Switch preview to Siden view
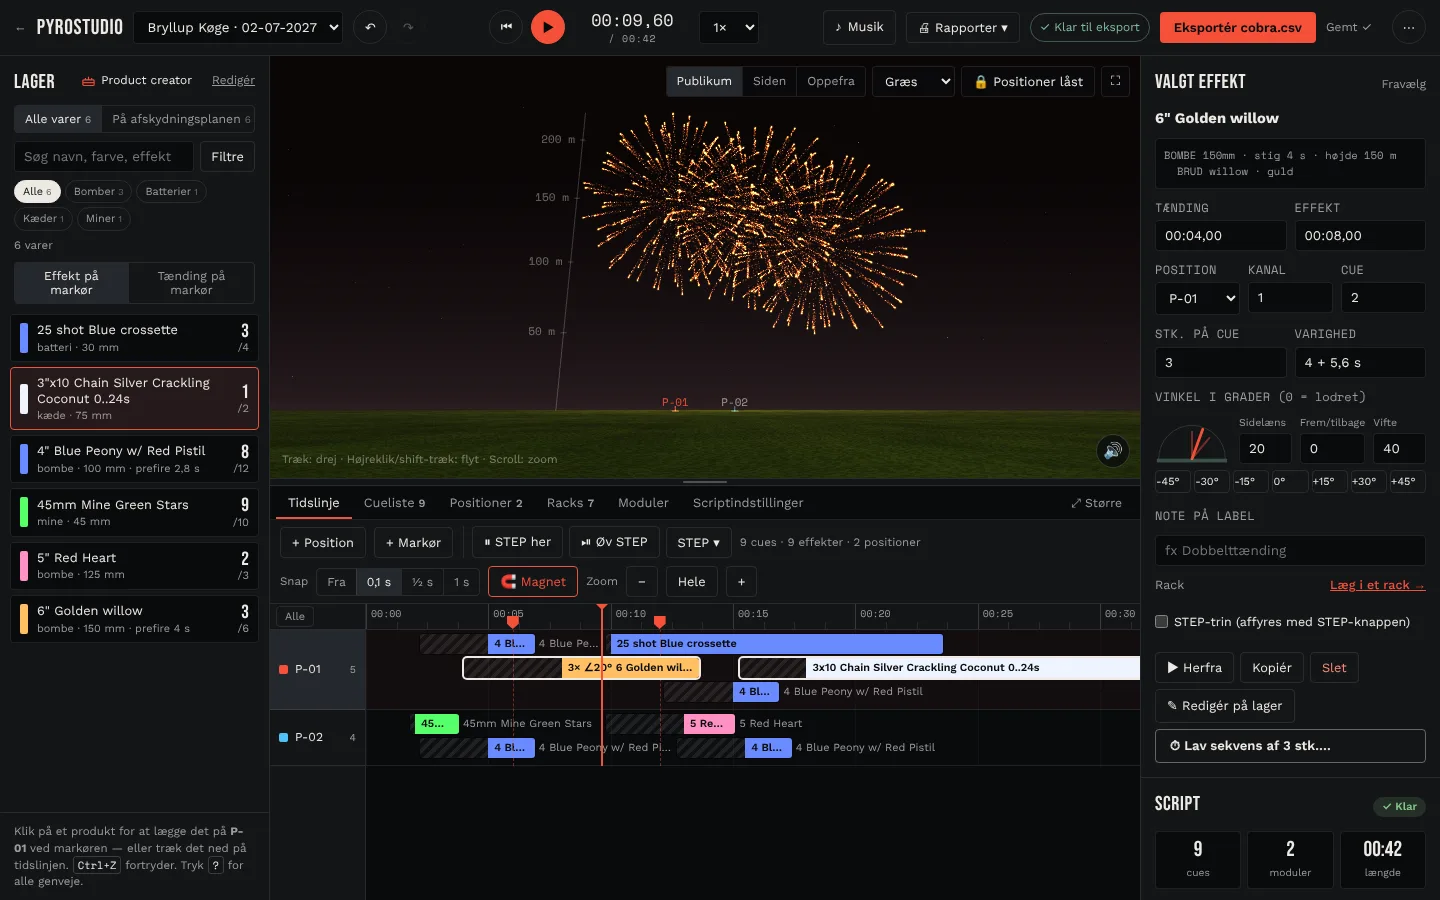 pyautogui.click(x=769, y=81)
